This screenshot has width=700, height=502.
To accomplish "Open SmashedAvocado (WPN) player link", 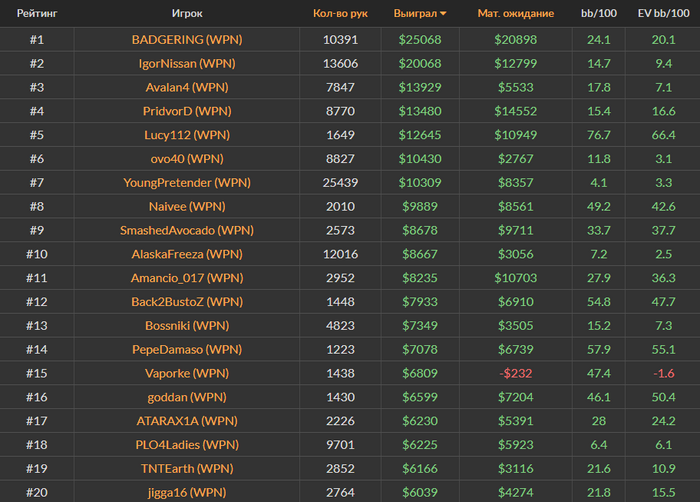I will click(187, 230).
